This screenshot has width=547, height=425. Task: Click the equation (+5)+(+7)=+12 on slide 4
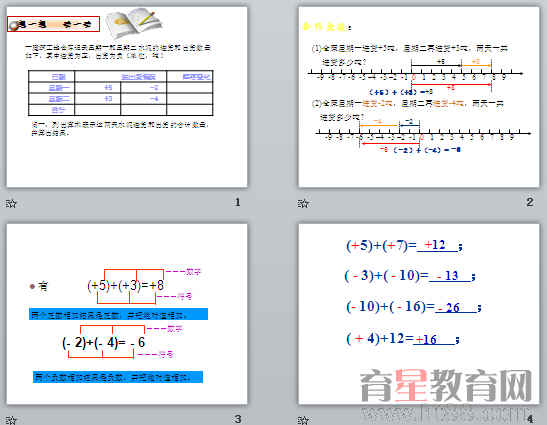tap(404, 246)
